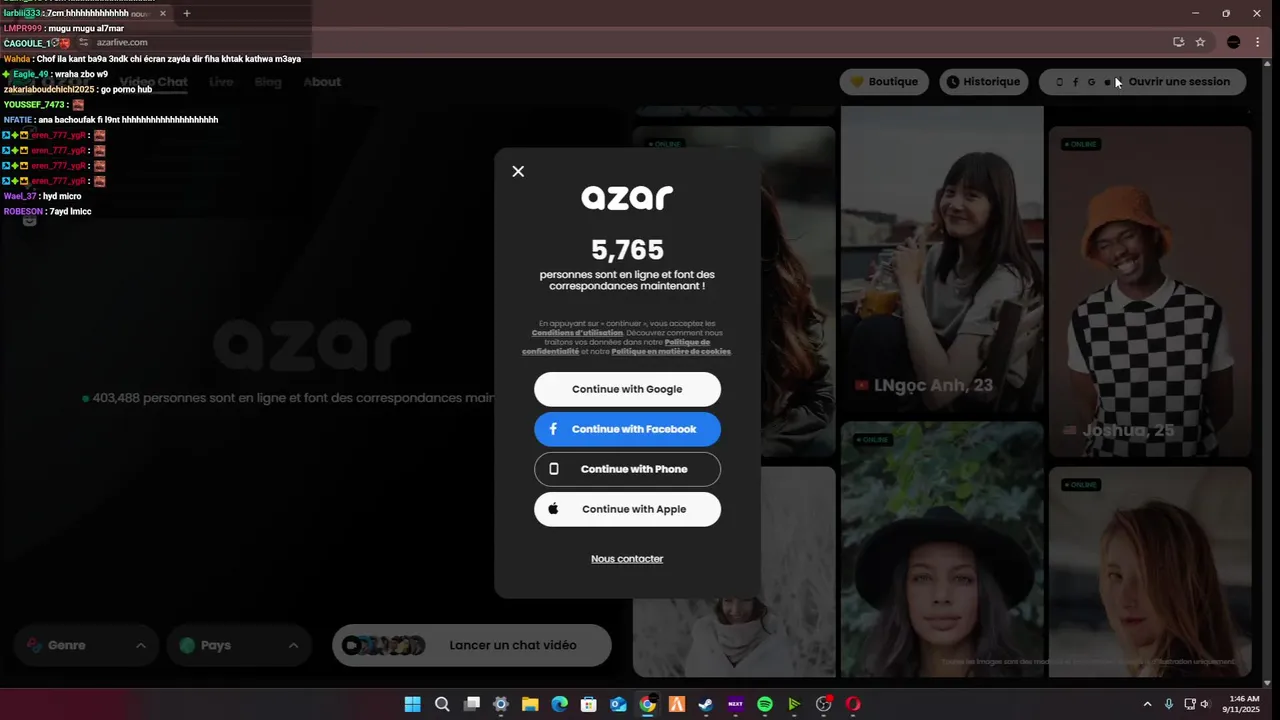This screenshot has height=720, width=1280.
Task: Open the Windows Start menu
Action: 412,704
